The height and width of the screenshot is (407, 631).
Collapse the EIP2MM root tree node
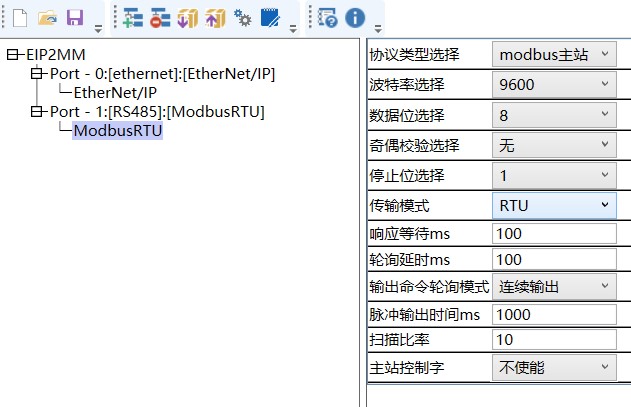tap(12, 55)
